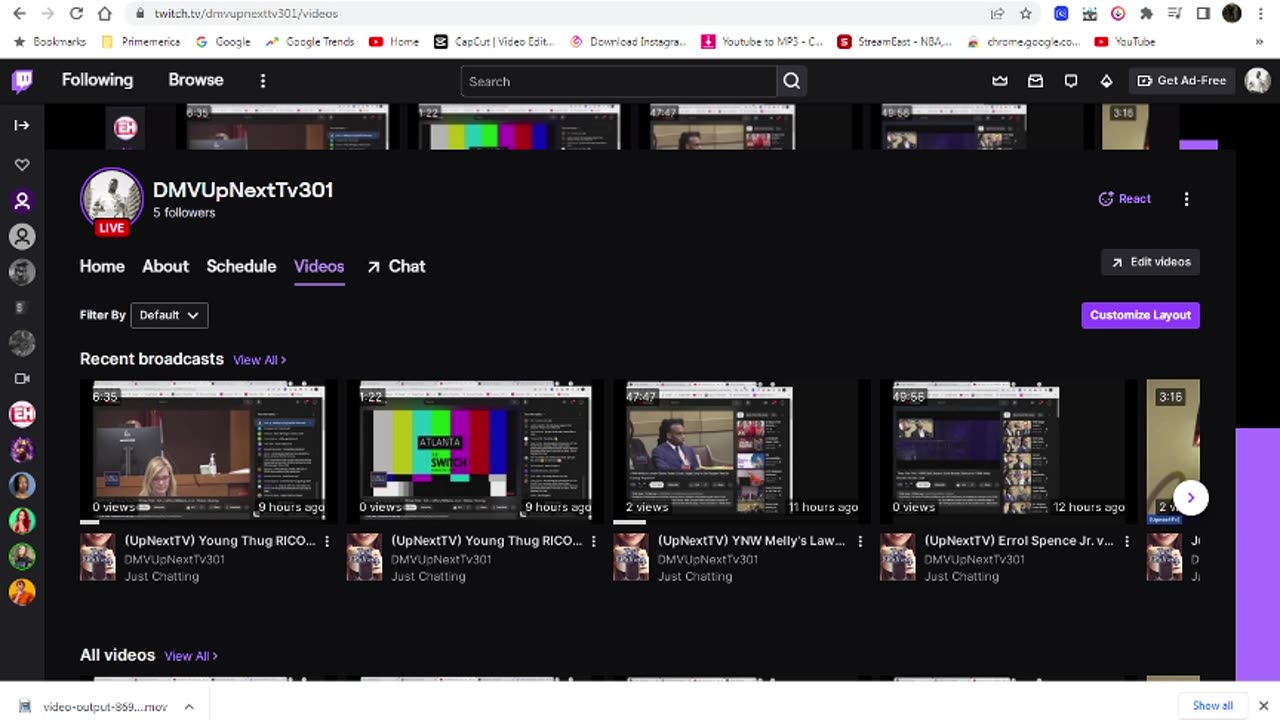Open the CapCut Video Editor bookmark
Screen dimensions: 1280x720
[494, 42]
